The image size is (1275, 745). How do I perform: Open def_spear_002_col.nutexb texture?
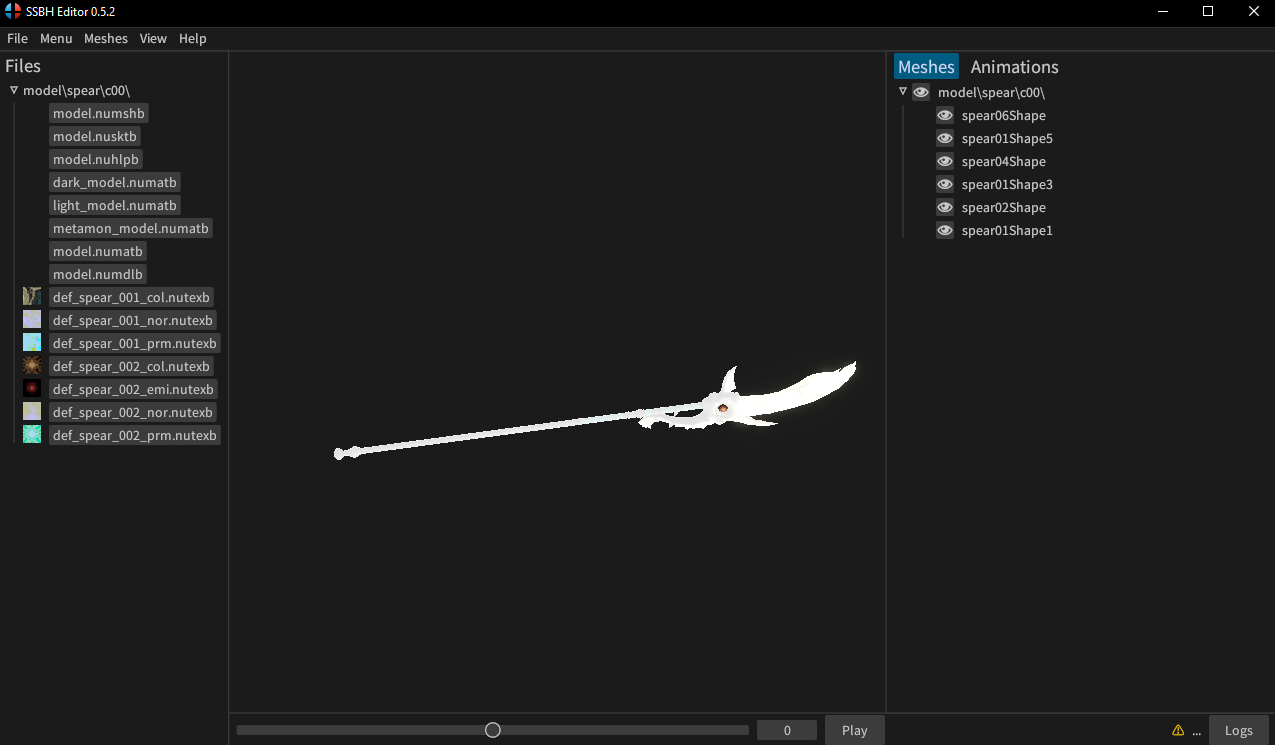[x=132, y=366]
